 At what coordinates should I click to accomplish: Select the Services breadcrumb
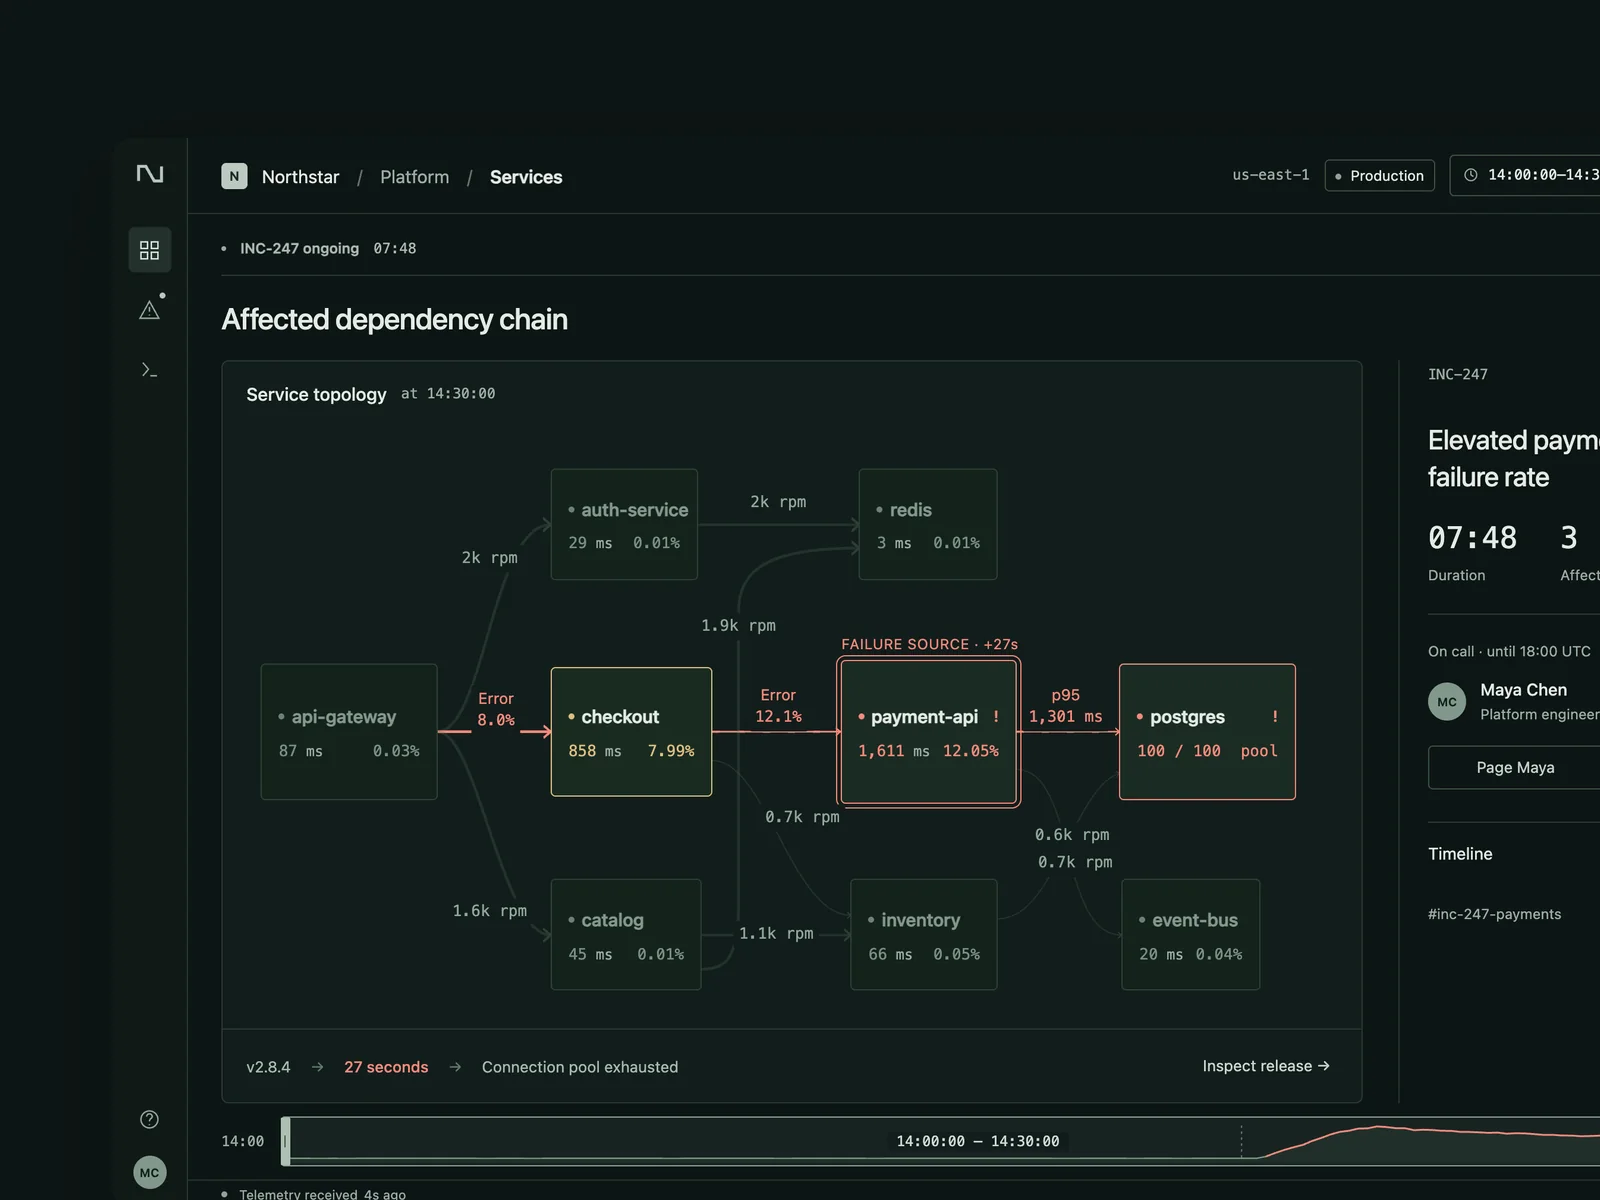point(526,177)
